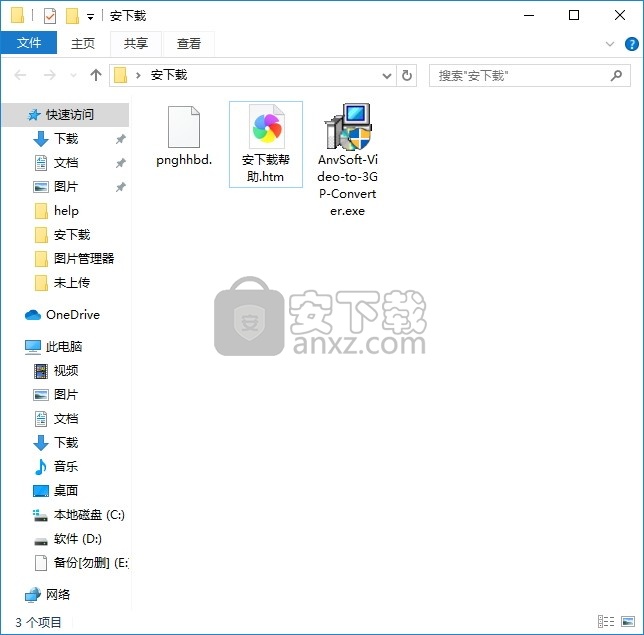Image resolution: width=644 pixels, height=635 pixels.
Task: Switch to the 查看 ribbon tab
Action: click(189, 43)
